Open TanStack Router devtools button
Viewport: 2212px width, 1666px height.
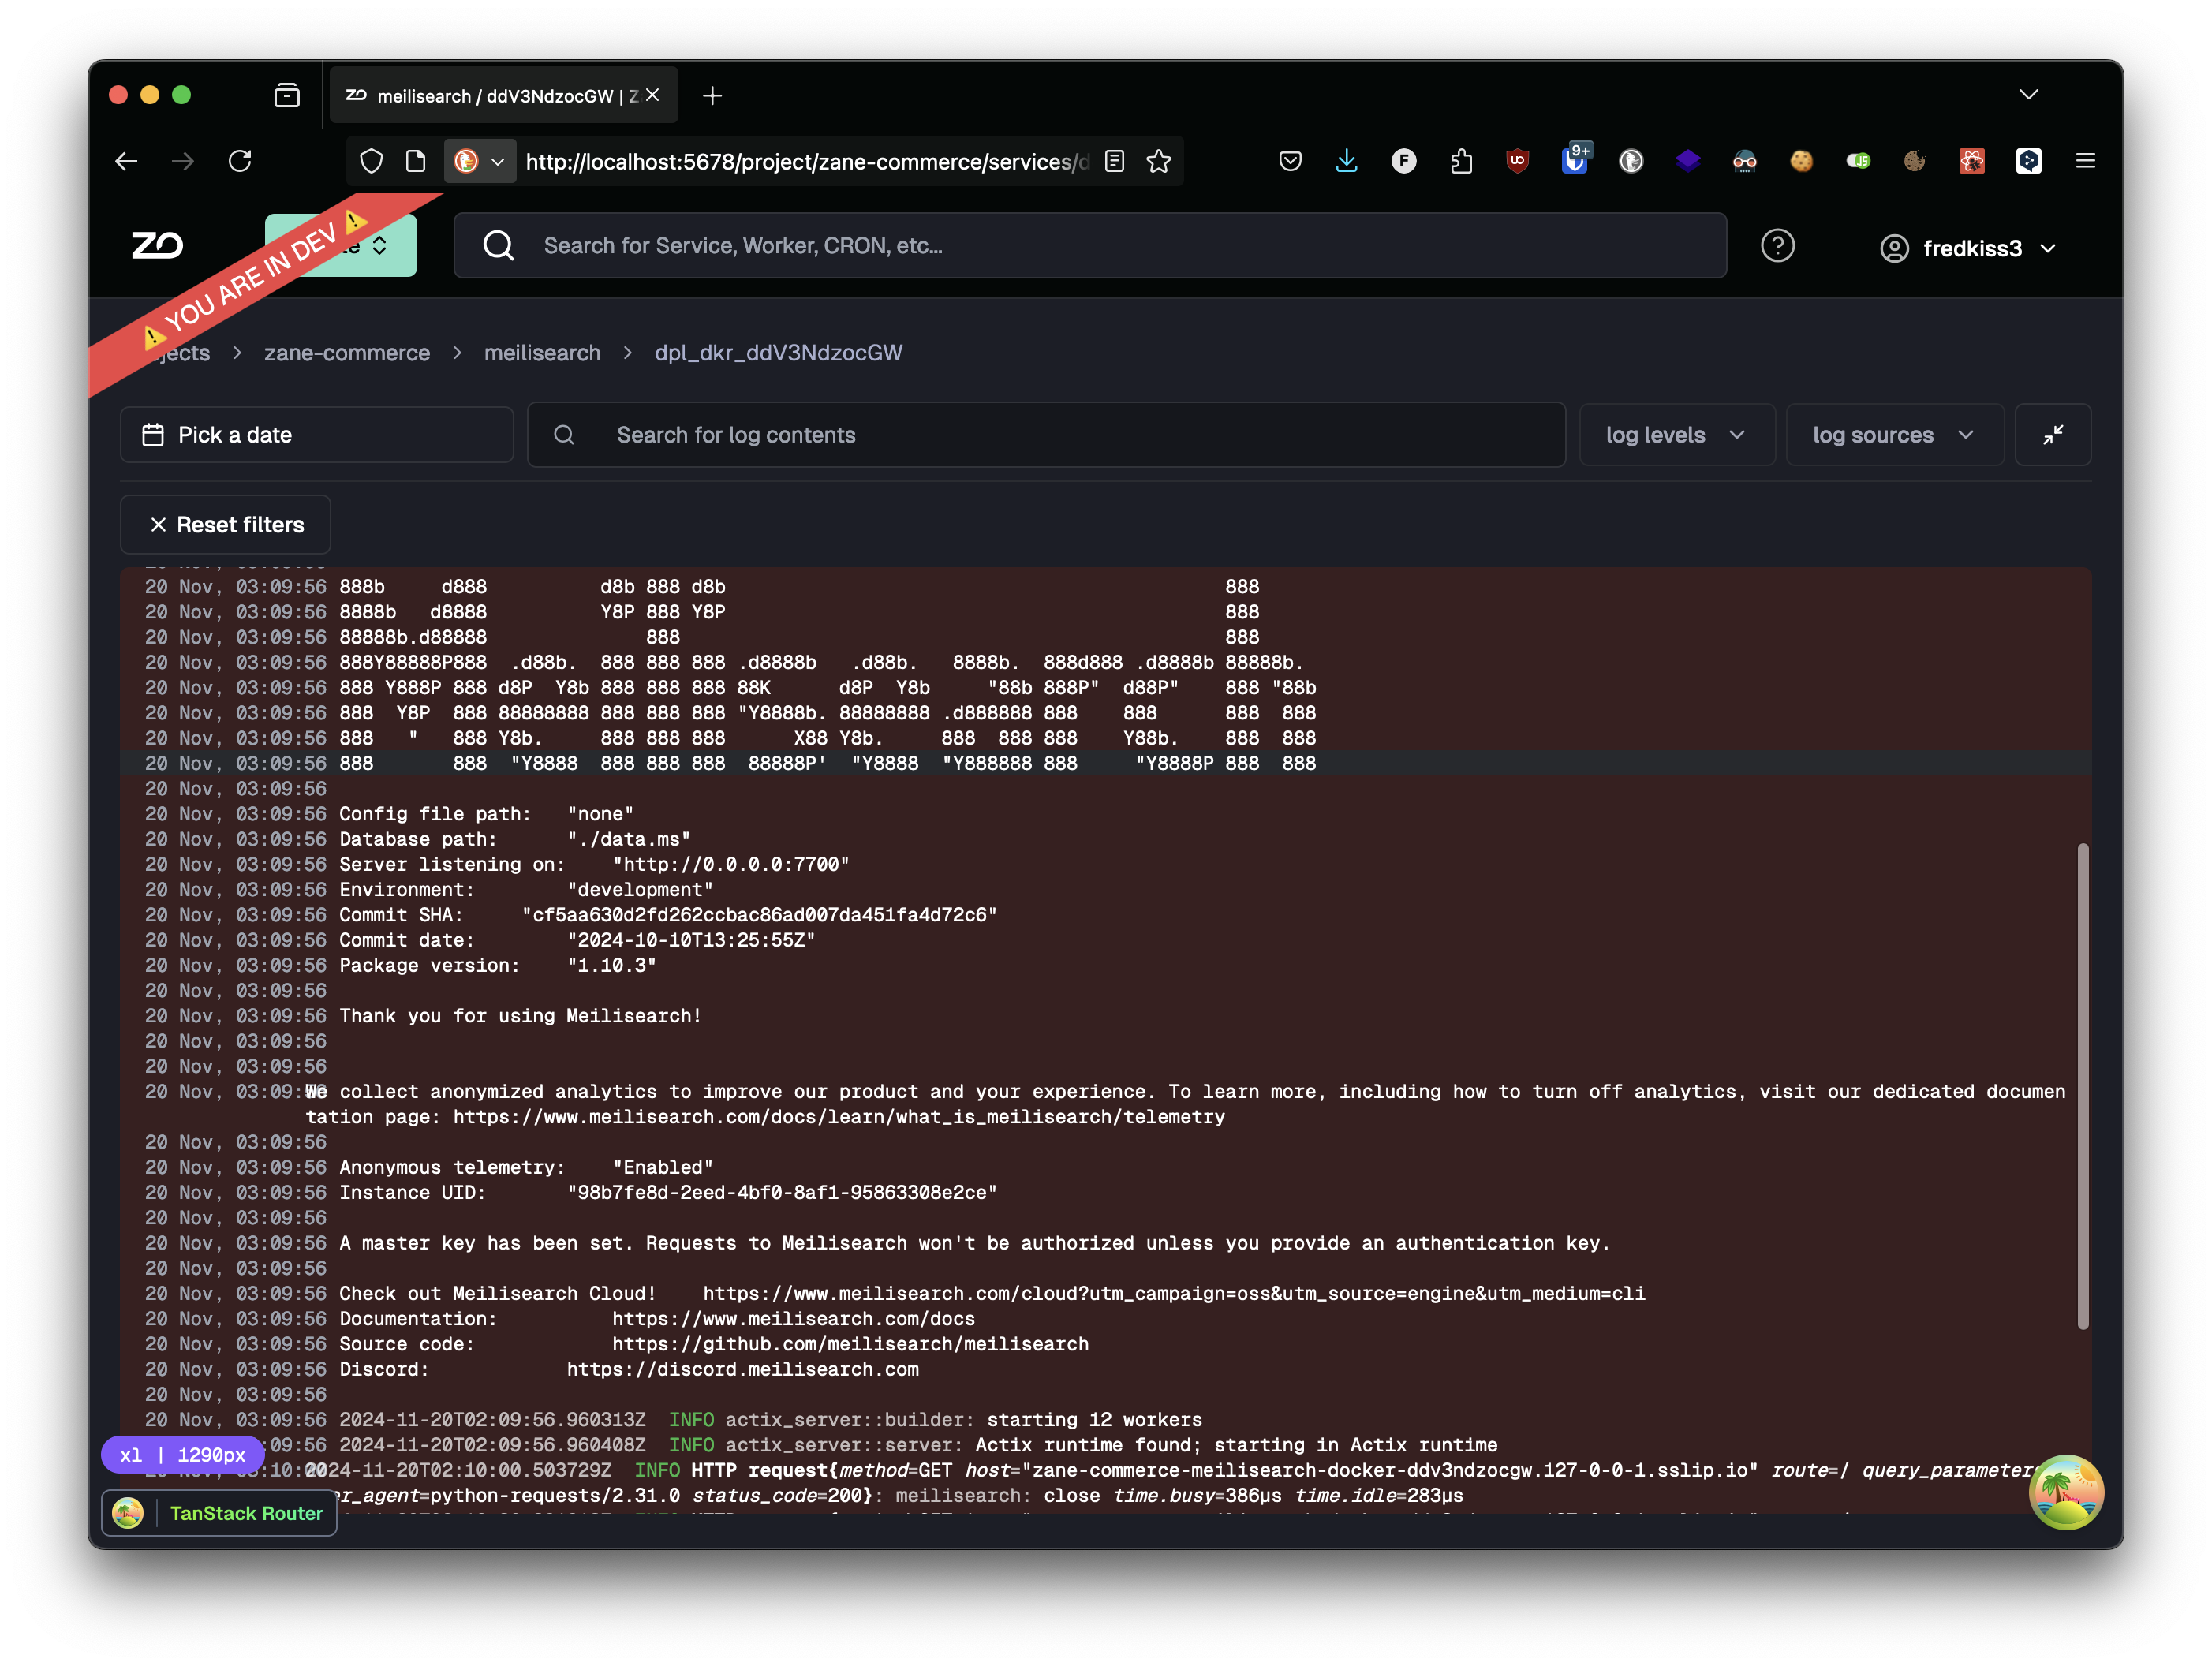pos(220,1513)
